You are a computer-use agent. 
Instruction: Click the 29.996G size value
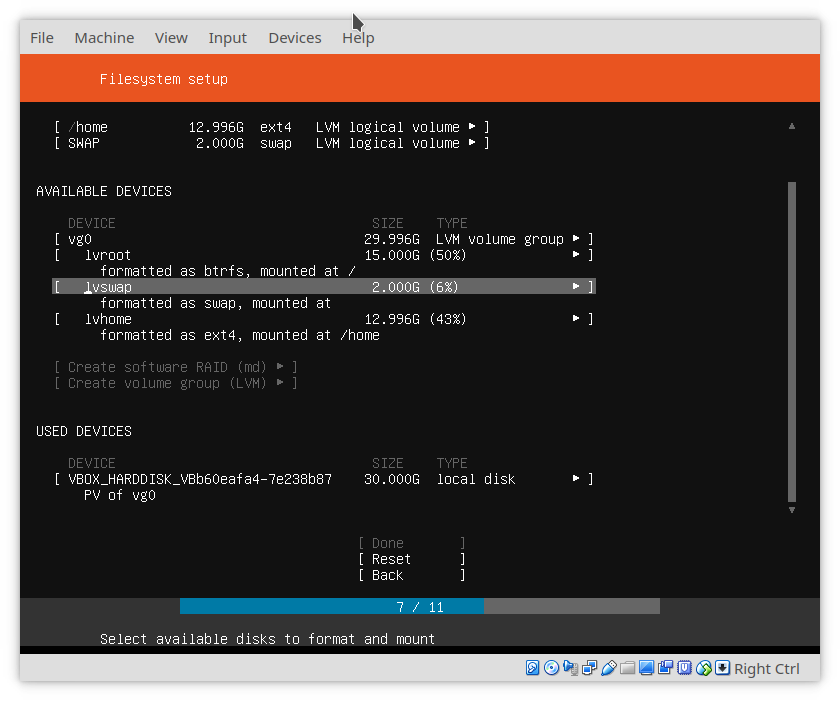(392, 239)
